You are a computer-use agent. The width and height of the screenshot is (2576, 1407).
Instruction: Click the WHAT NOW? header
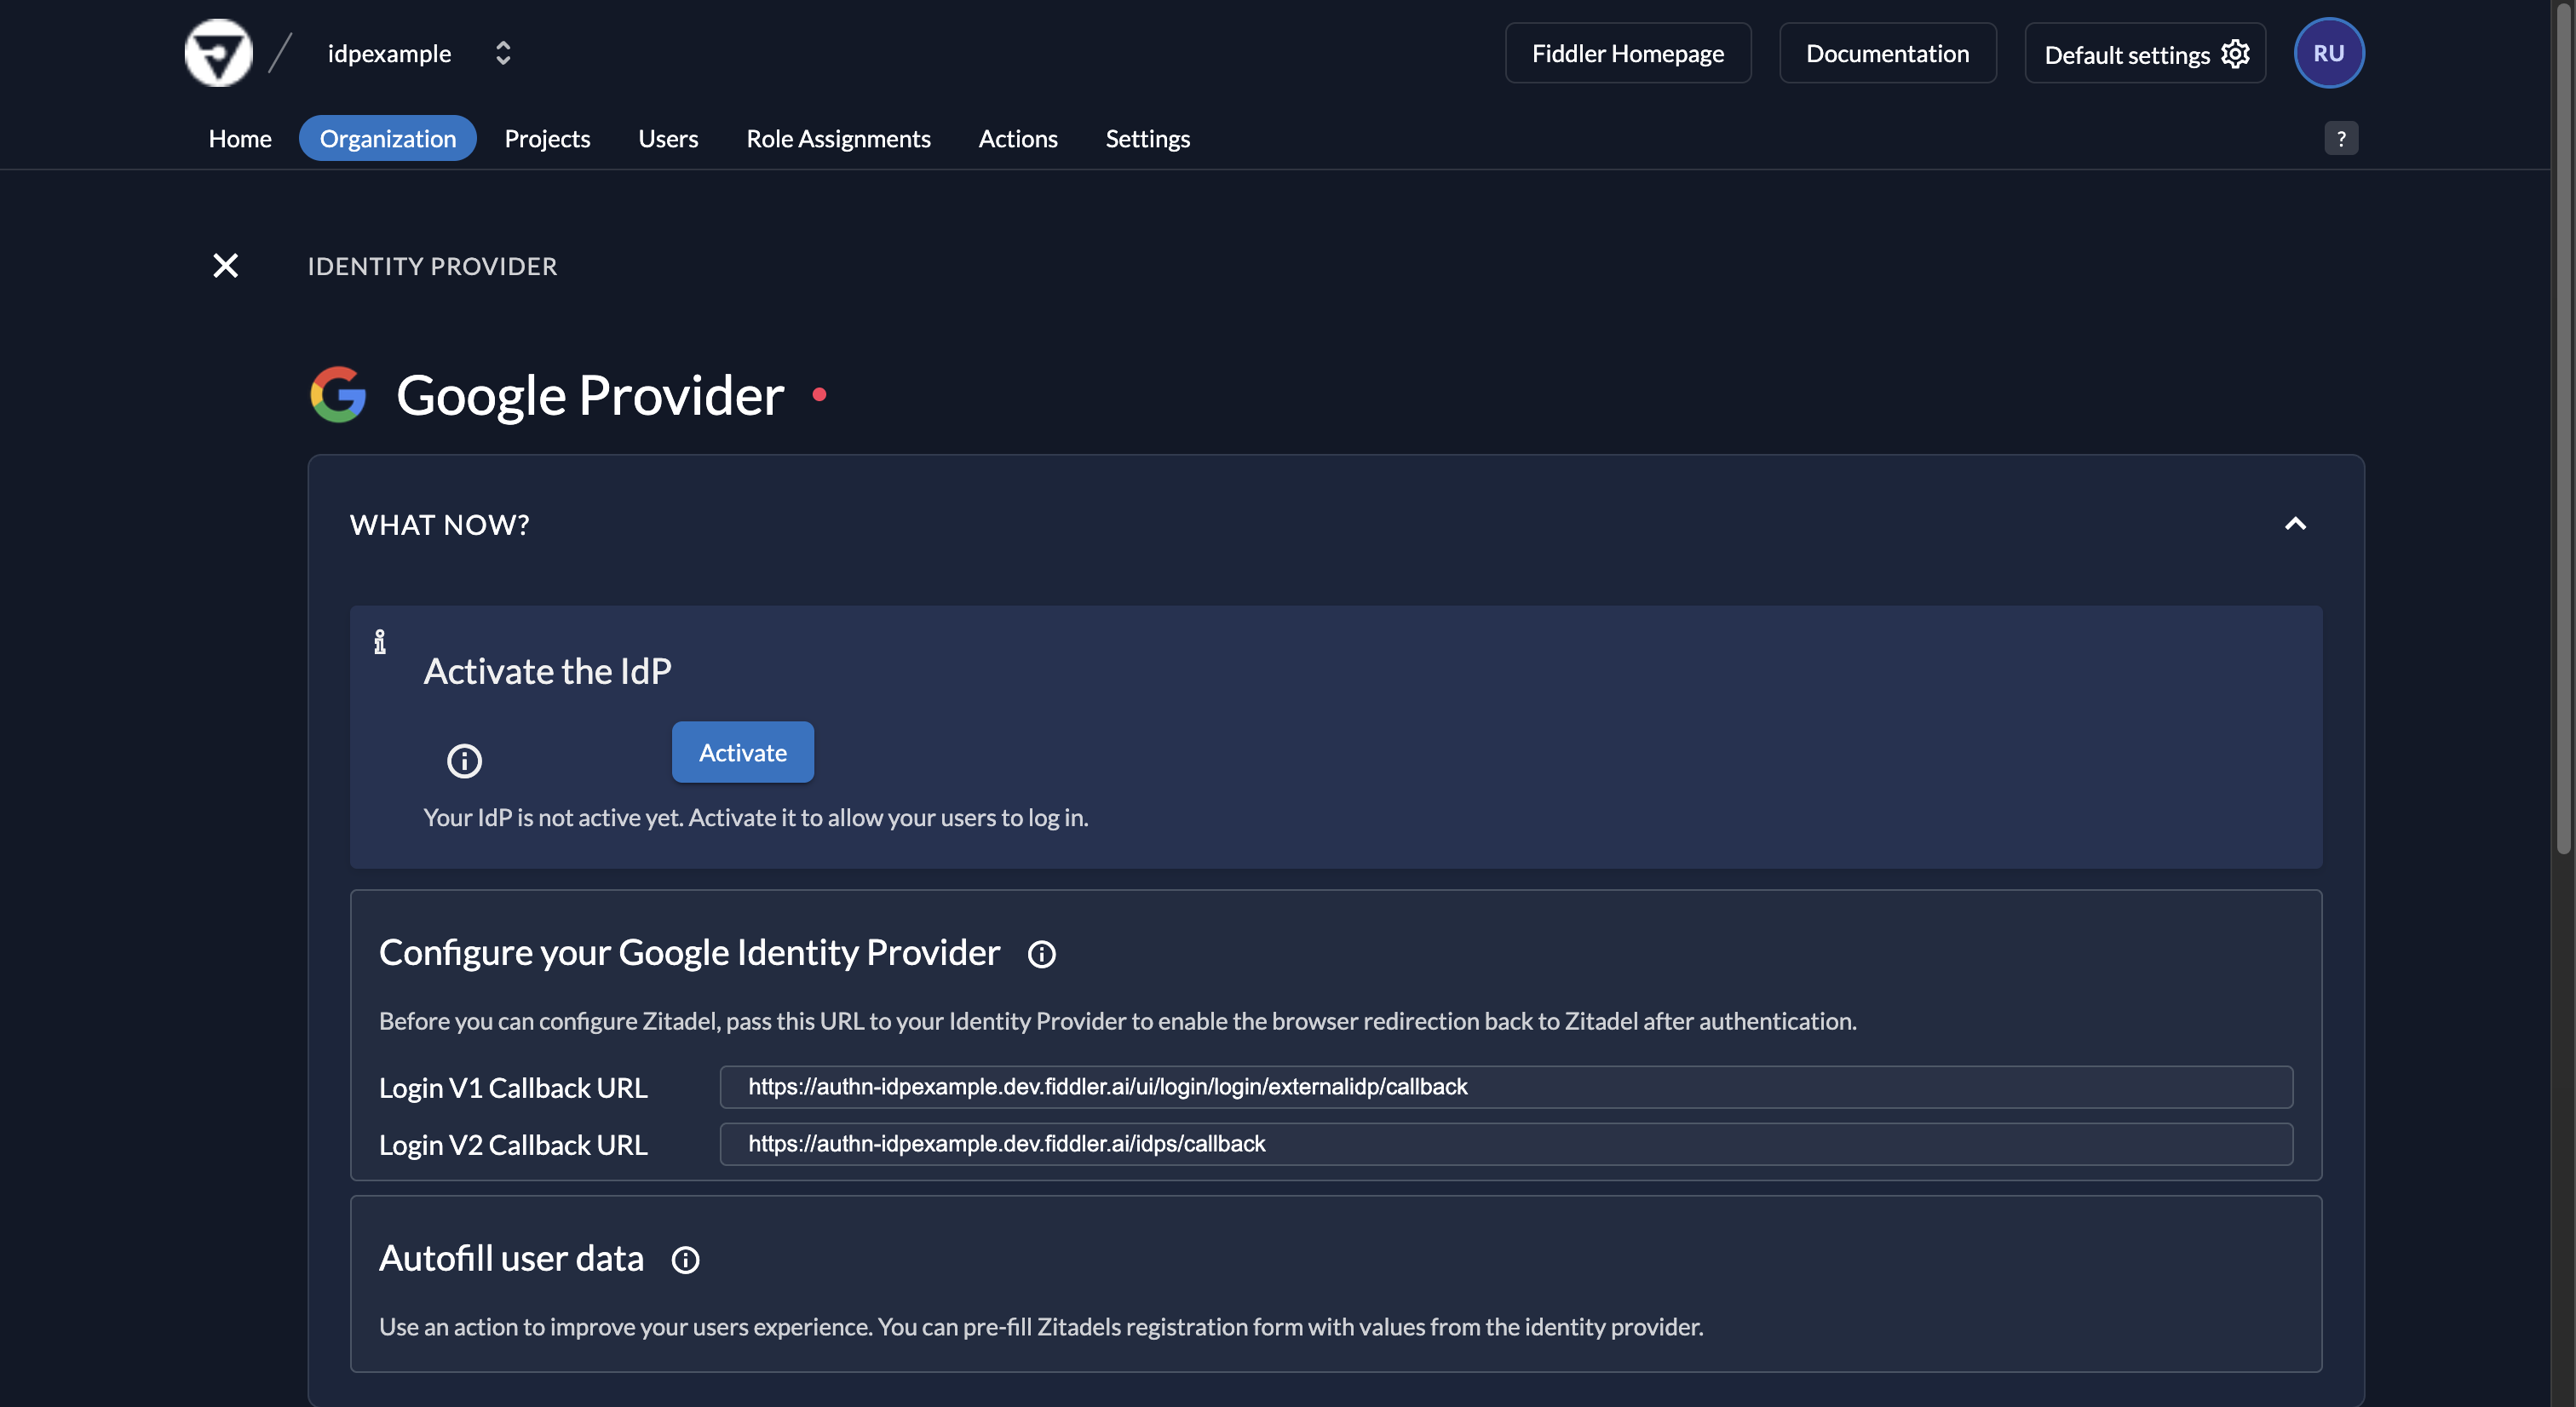point(439,524)
